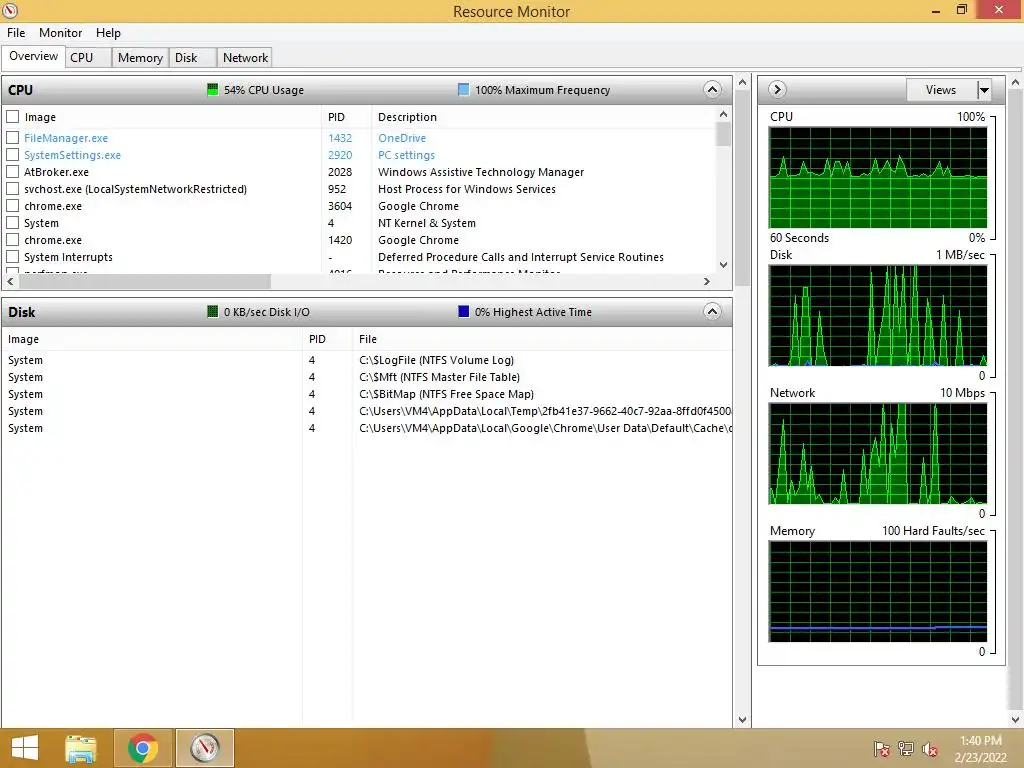1024x768 pixels.
Task: Switch to the Network tab
Action: tap(246, 57)
